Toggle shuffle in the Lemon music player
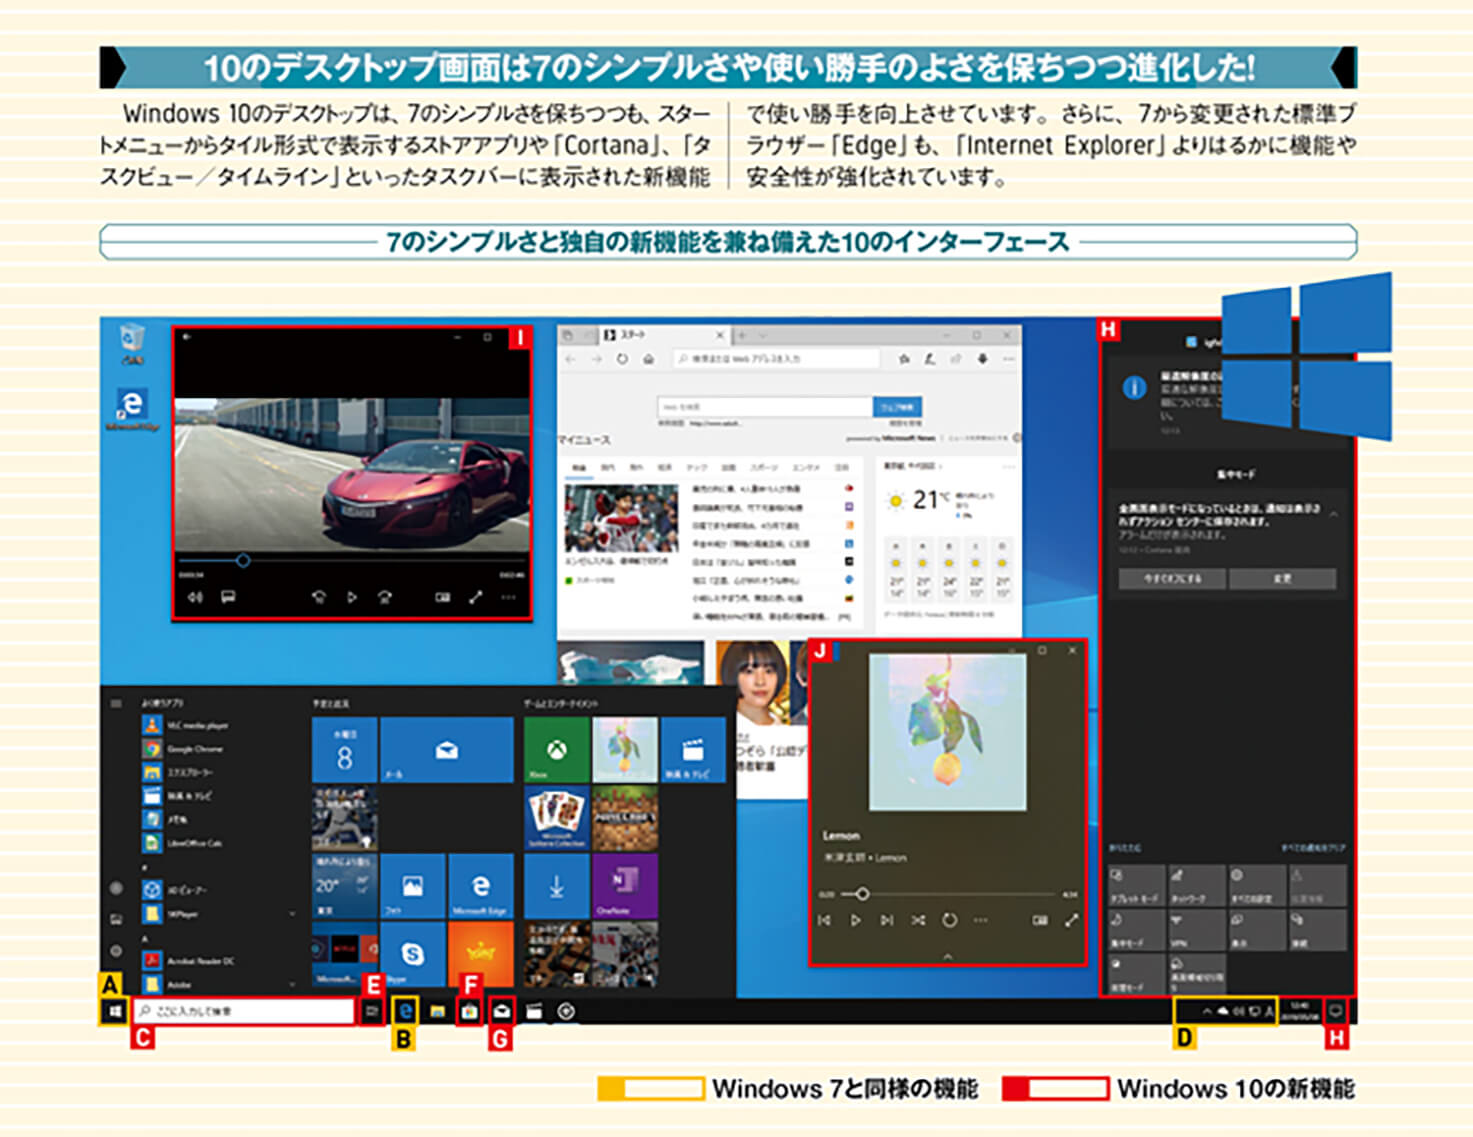The height and width of the screenshot is (1137, 1473). [918, 920]
